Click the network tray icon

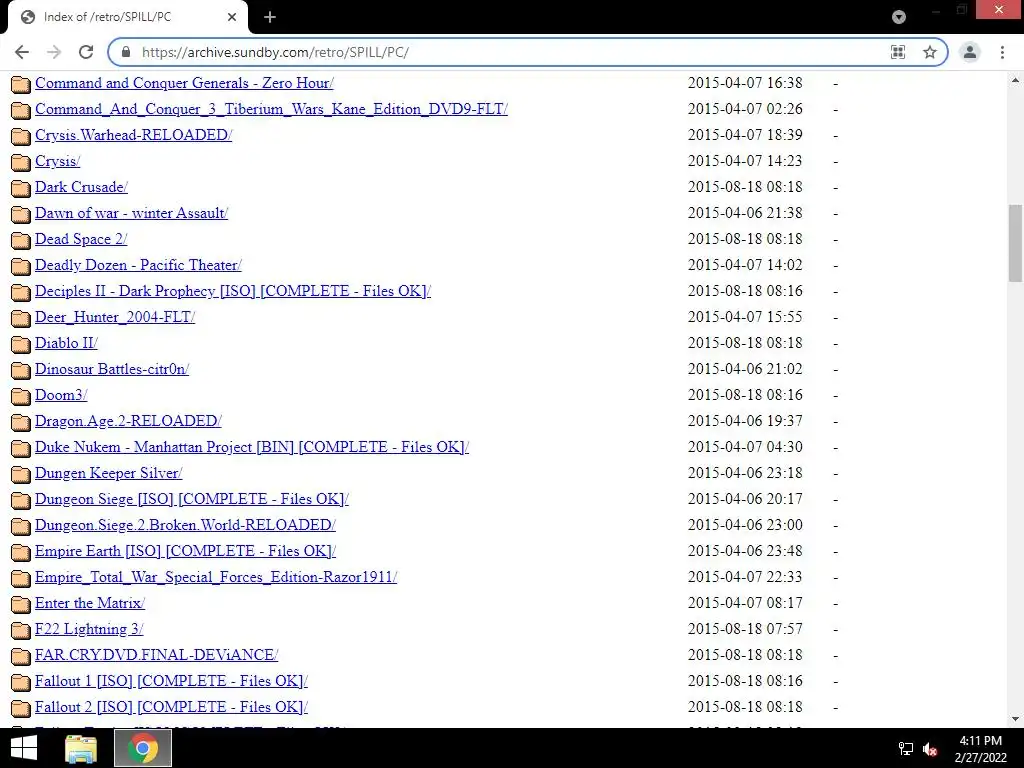[906, 748]
